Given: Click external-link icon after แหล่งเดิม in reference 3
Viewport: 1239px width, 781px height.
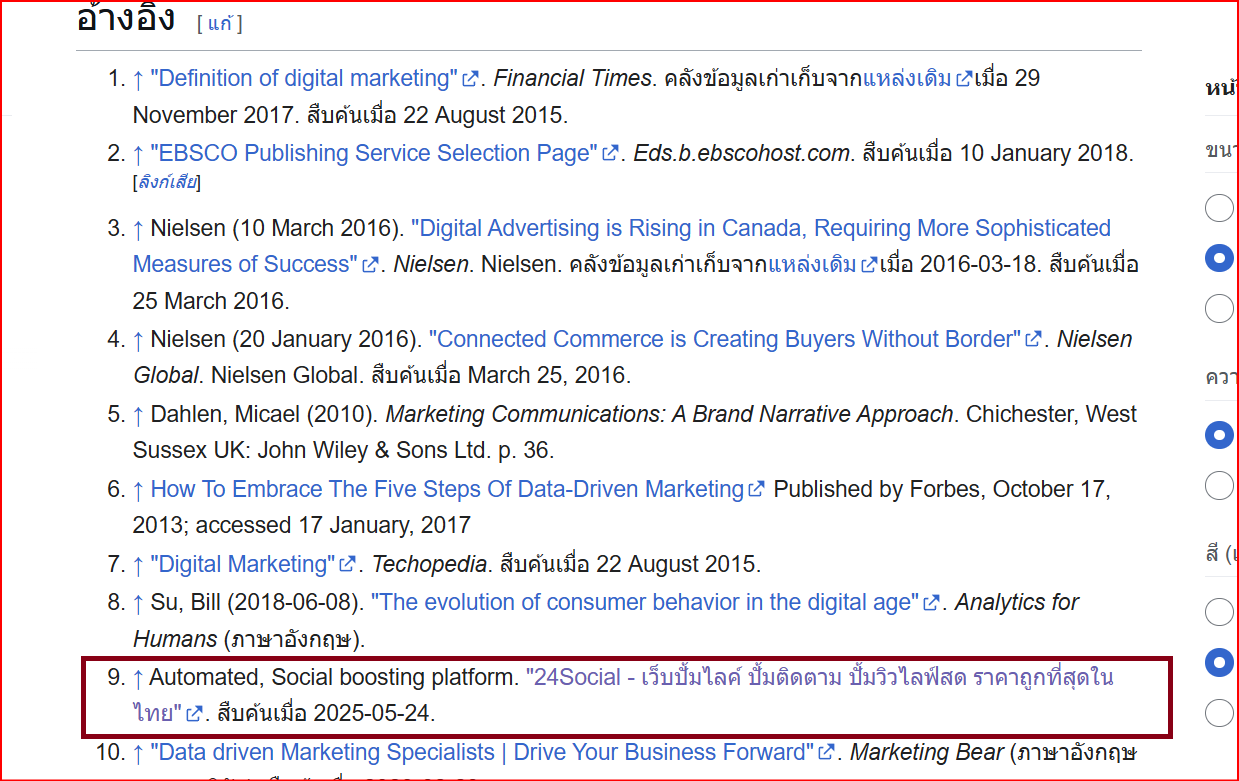Looking at the screenshot, I should (x=869, y=265).
